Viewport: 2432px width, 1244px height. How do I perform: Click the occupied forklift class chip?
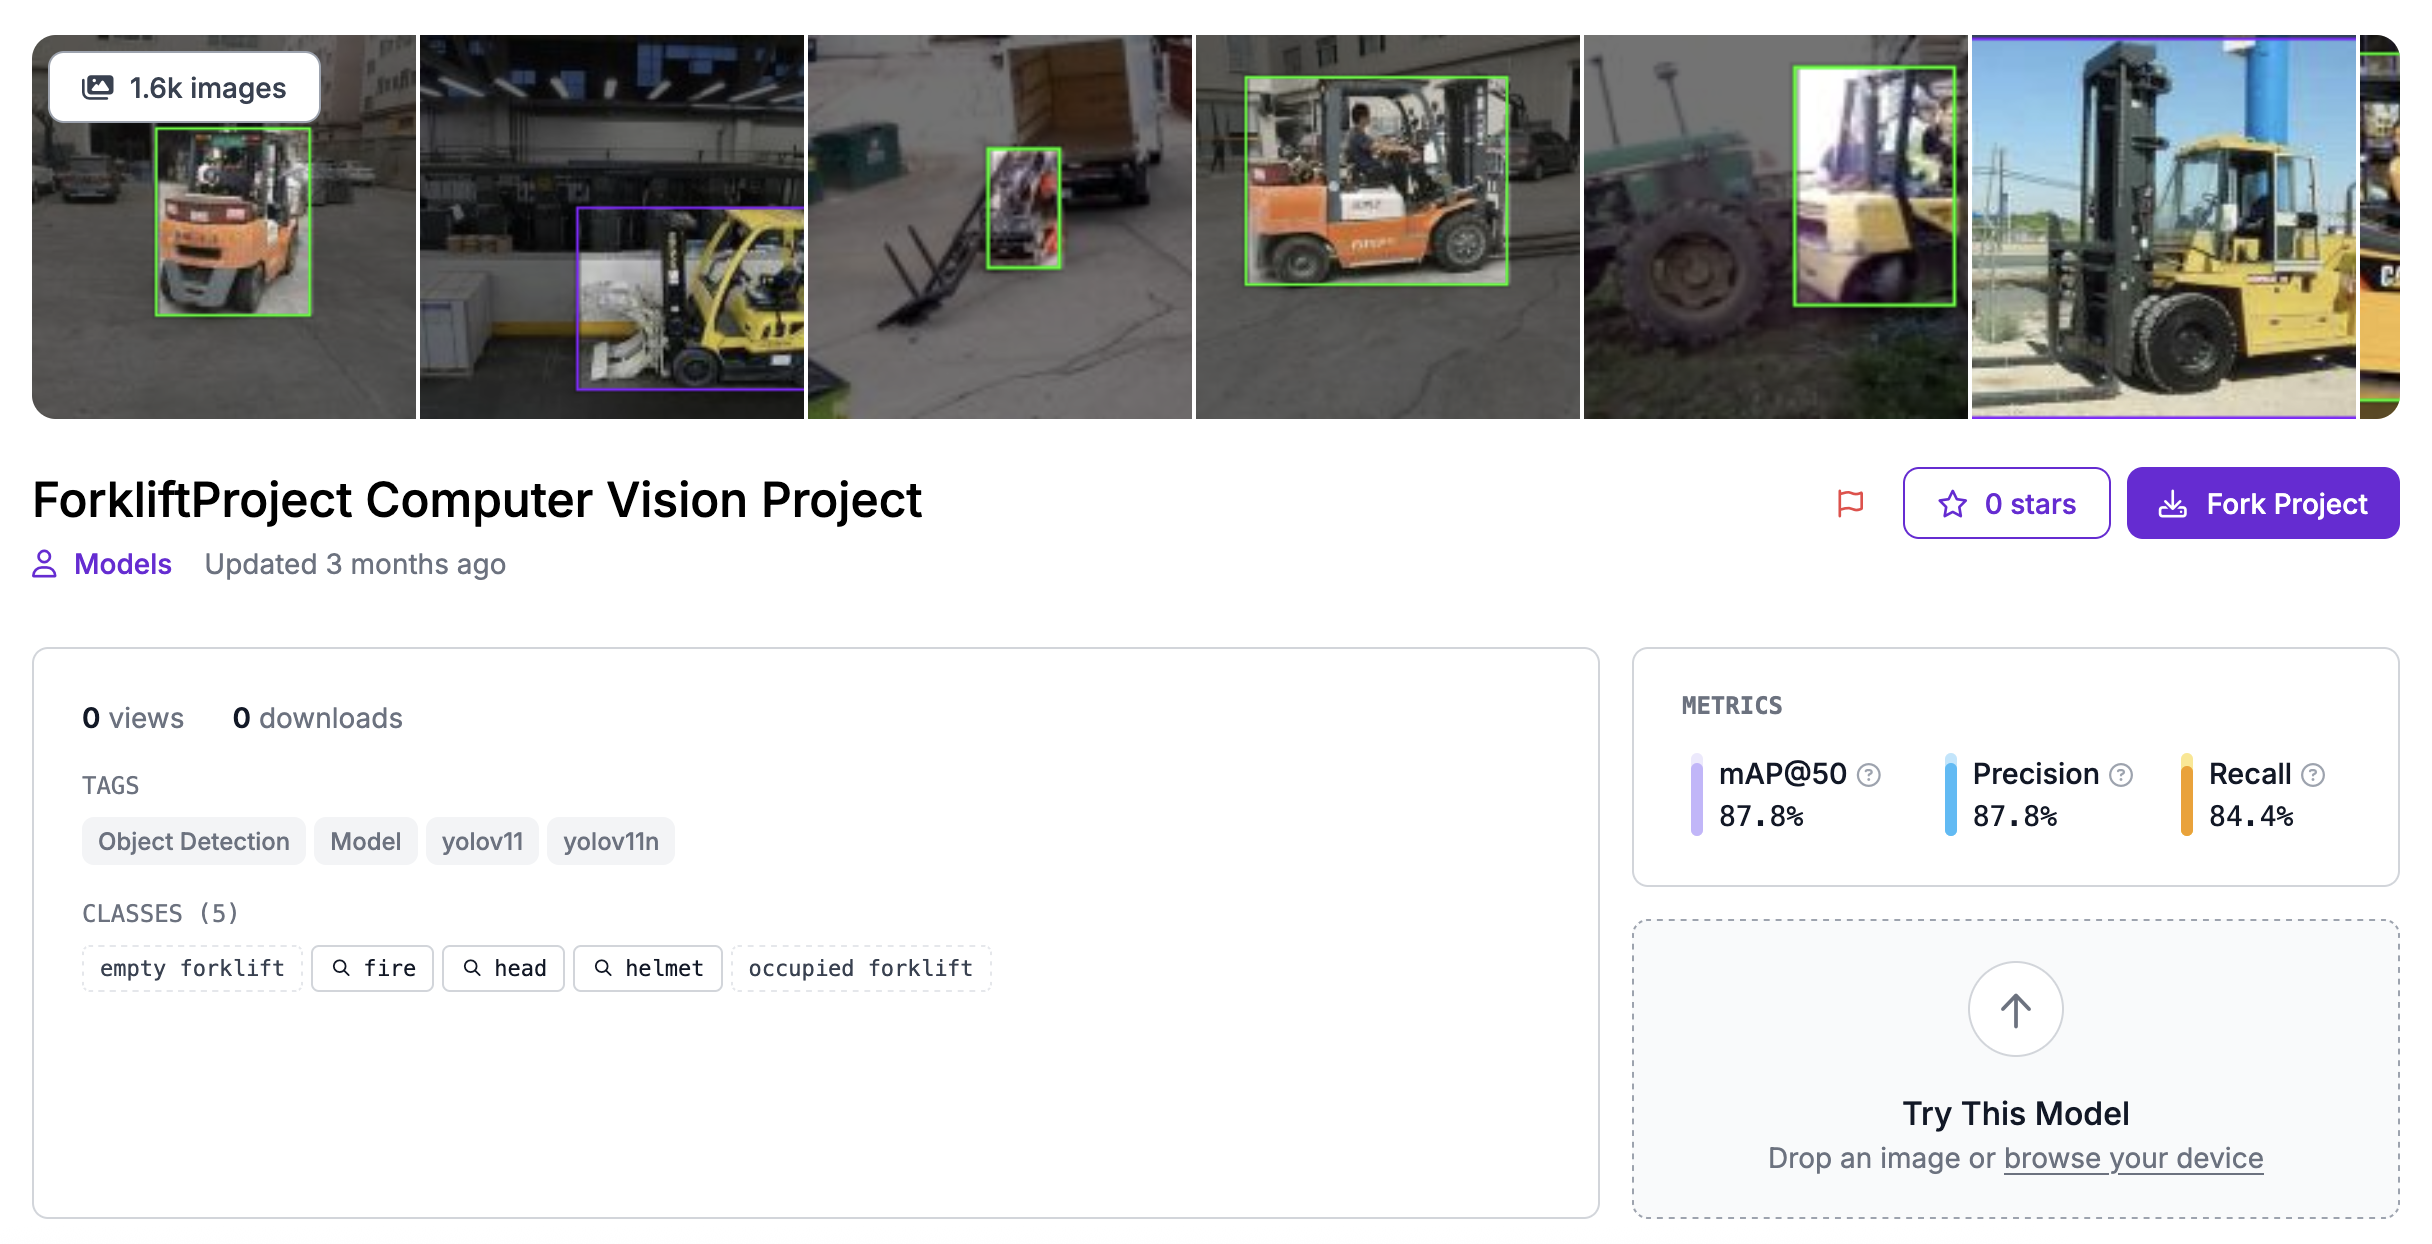pos(860,968)
